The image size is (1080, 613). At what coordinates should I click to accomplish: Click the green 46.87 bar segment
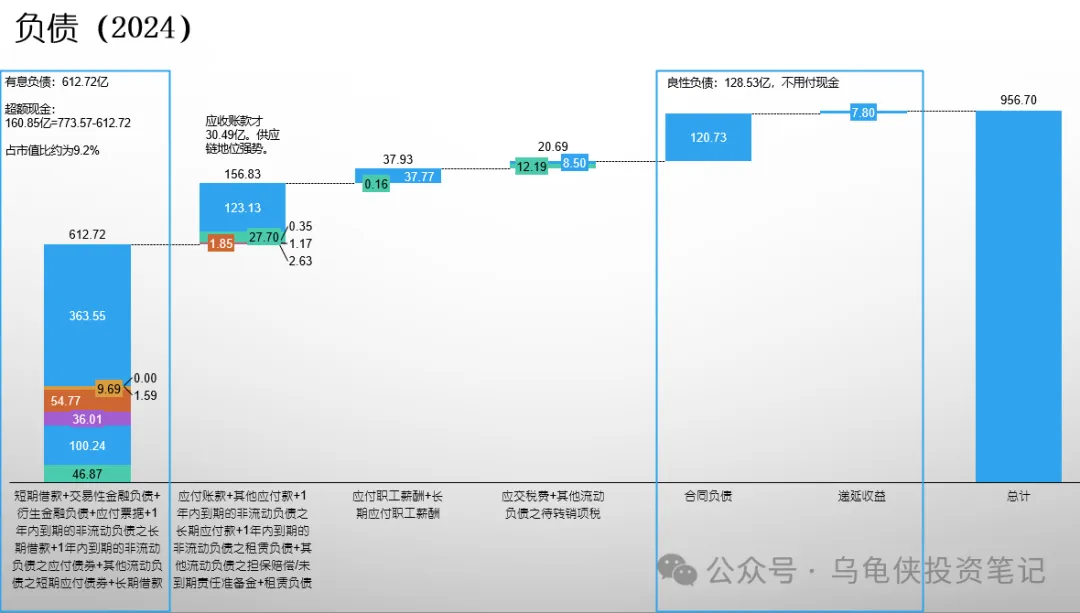[x=87, y=474]
